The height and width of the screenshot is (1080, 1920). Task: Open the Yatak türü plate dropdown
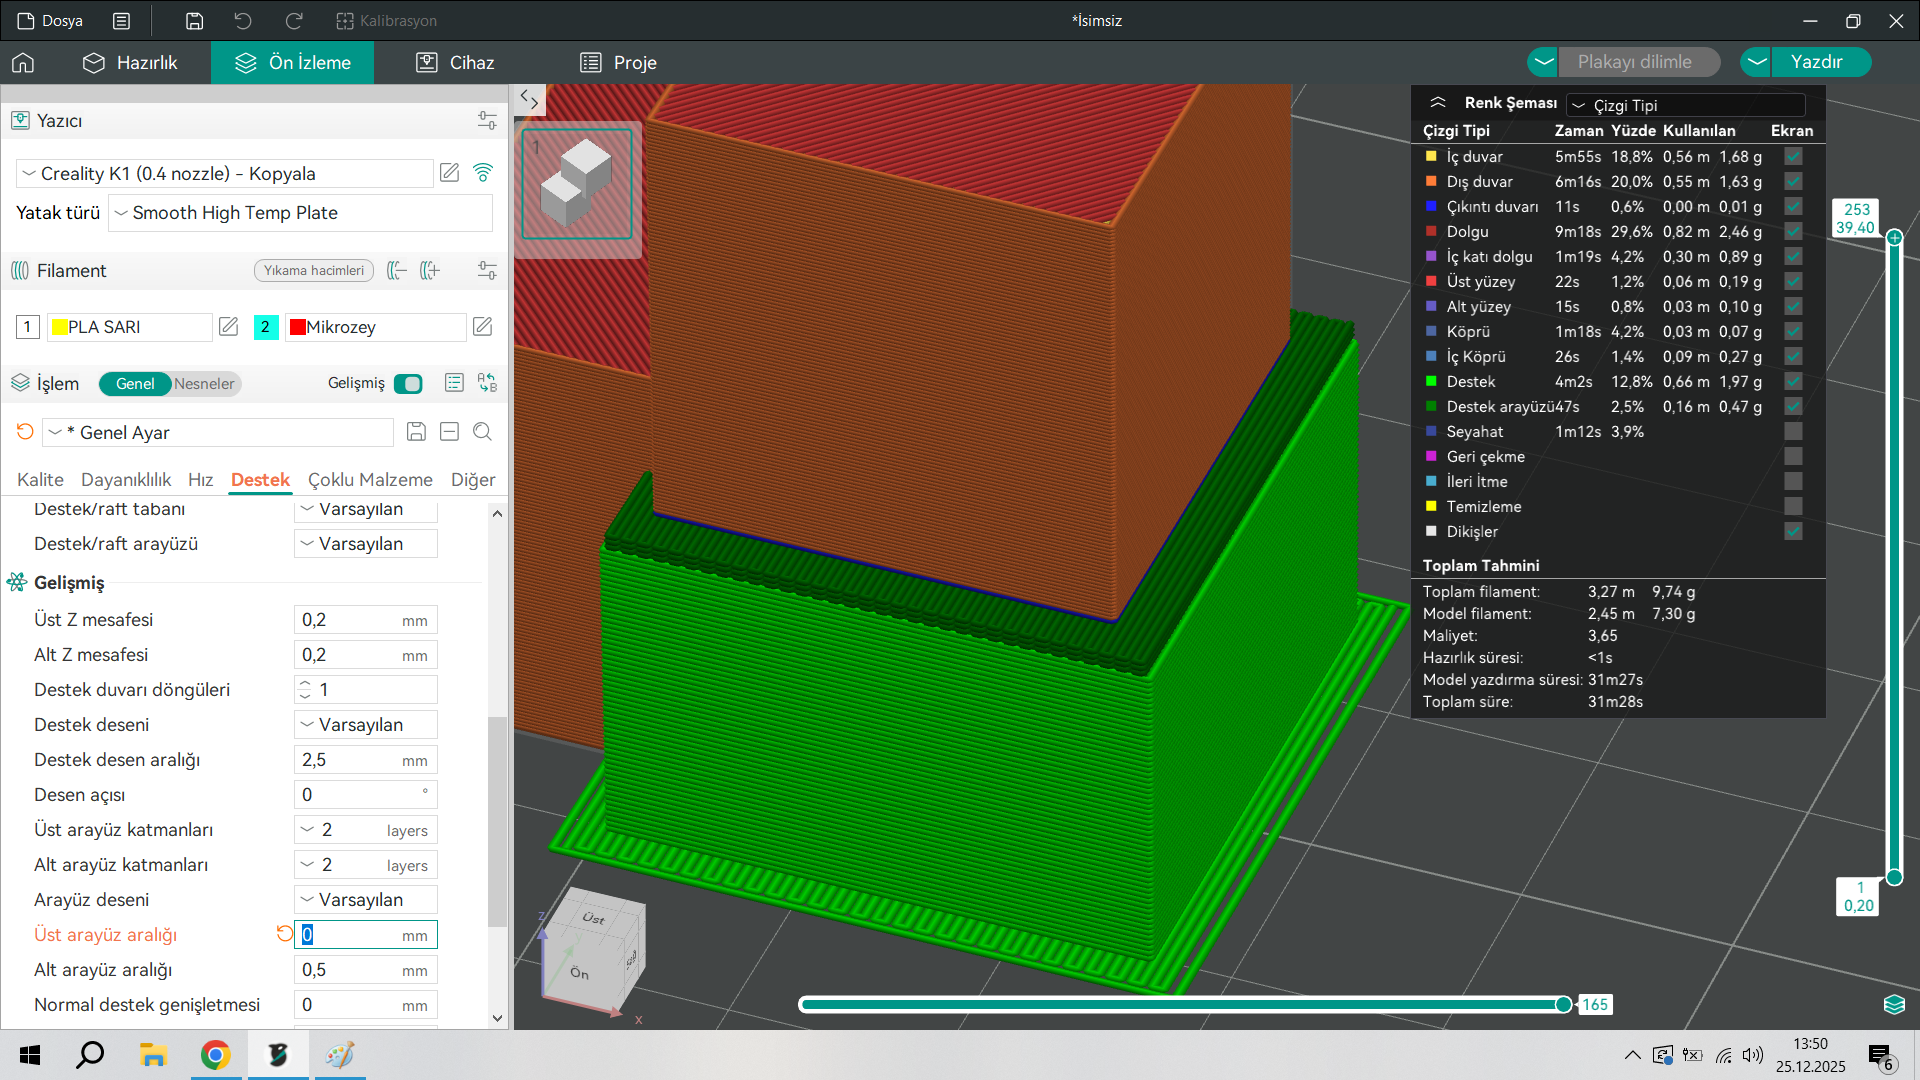coord(300,213)
